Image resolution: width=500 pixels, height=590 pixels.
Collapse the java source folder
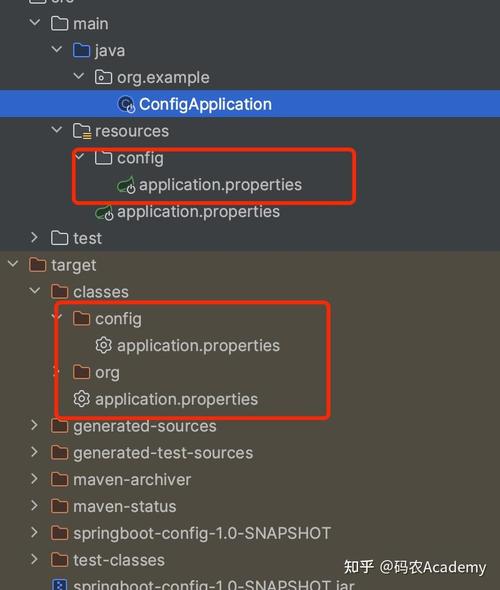(56, 50)
